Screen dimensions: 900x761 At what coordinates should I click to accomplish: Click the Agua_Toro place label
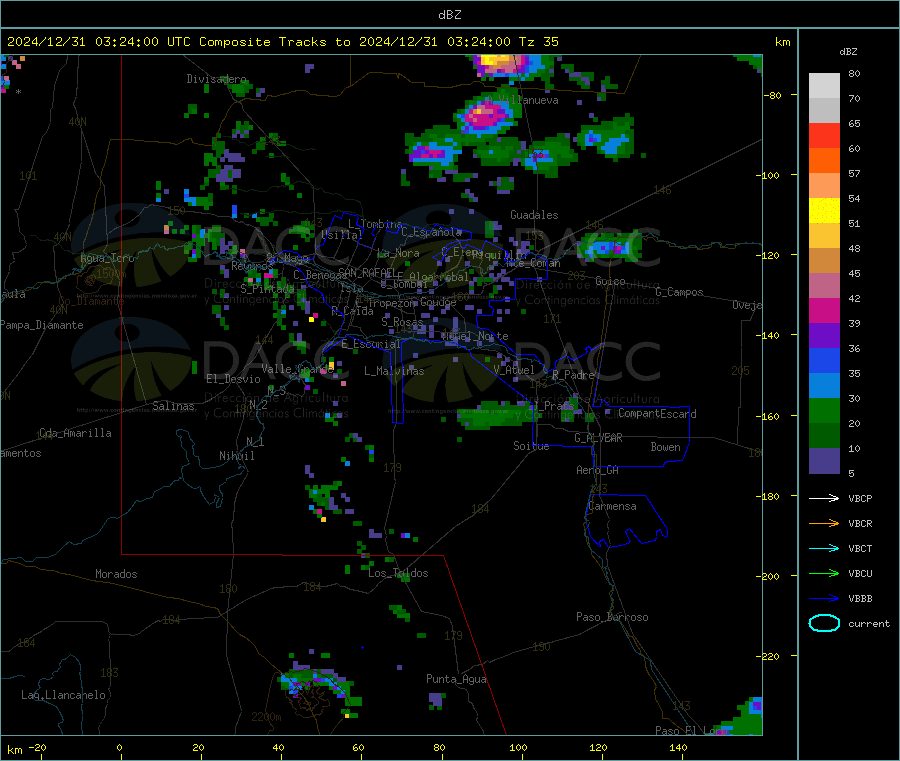107,258
